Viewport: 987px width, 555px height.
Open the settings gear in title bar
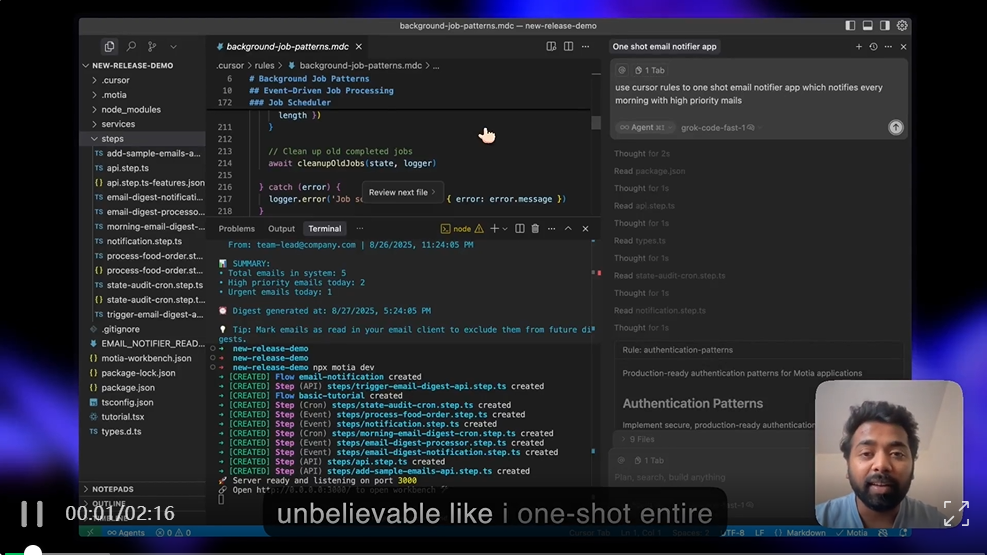click(902, 26)
